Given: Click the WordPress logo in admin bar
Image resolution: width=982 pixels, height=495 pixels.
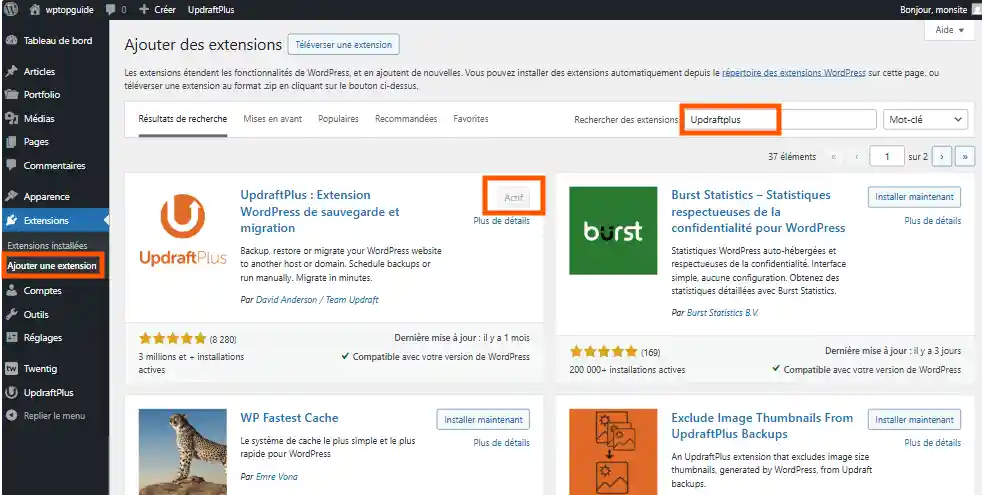Looking at the screenshot, I should (x=11, y=9).
